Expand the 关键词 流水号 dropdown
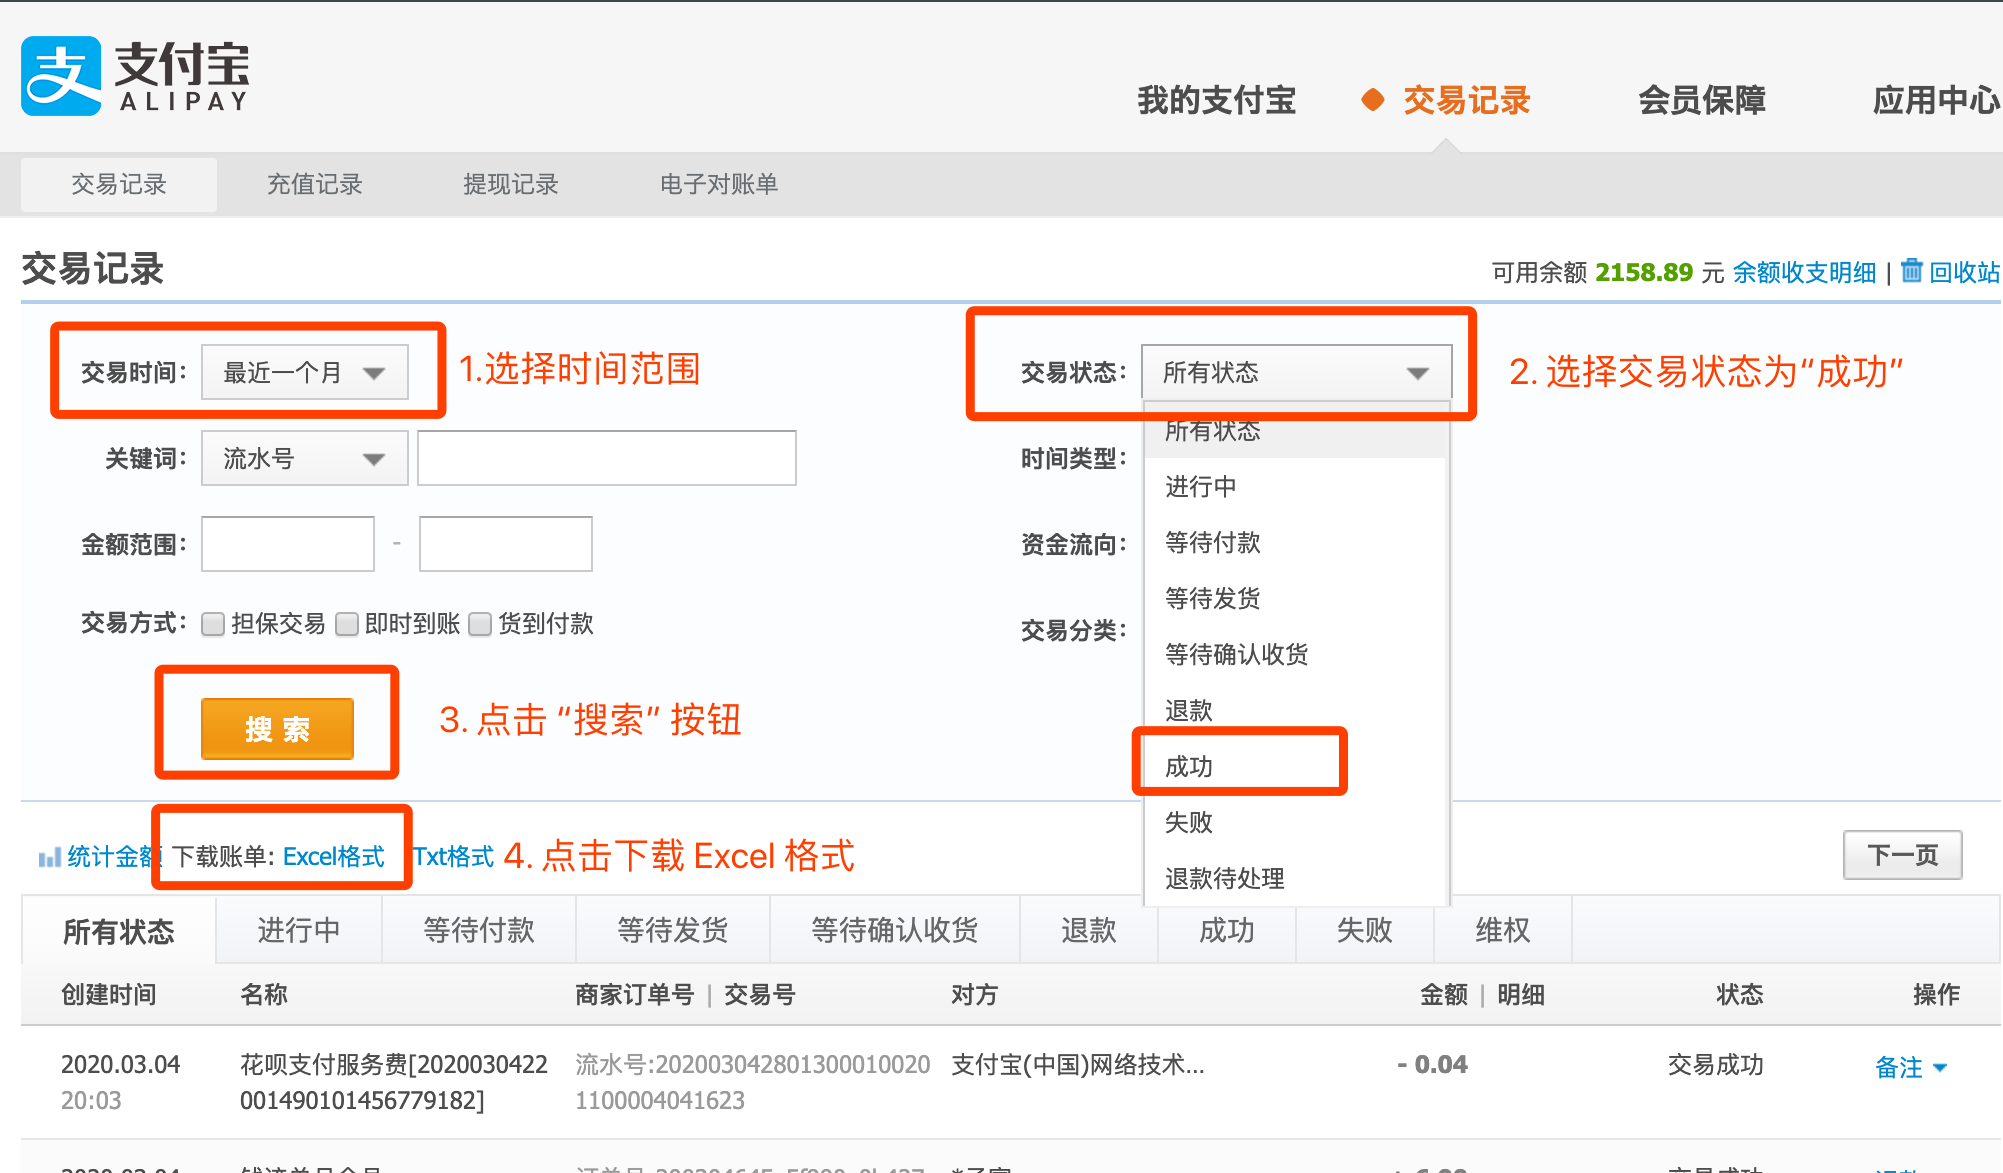 [x=305, y=458]
